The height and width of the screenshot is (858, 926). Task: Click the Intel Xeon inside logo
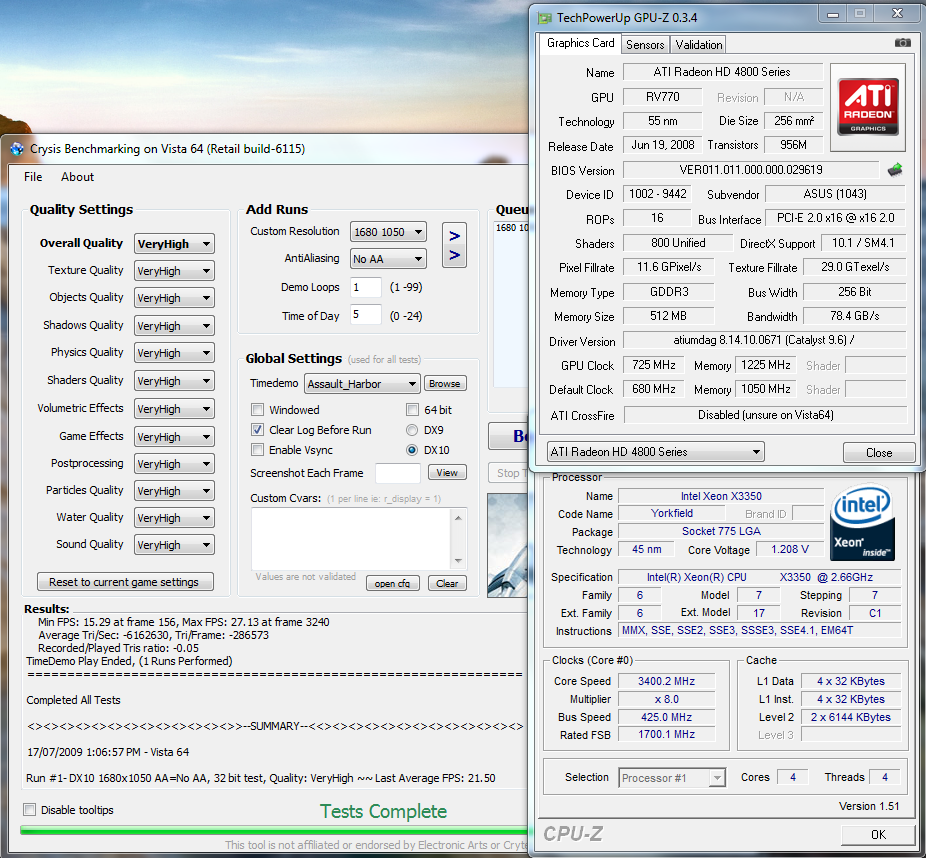(862, 522)
